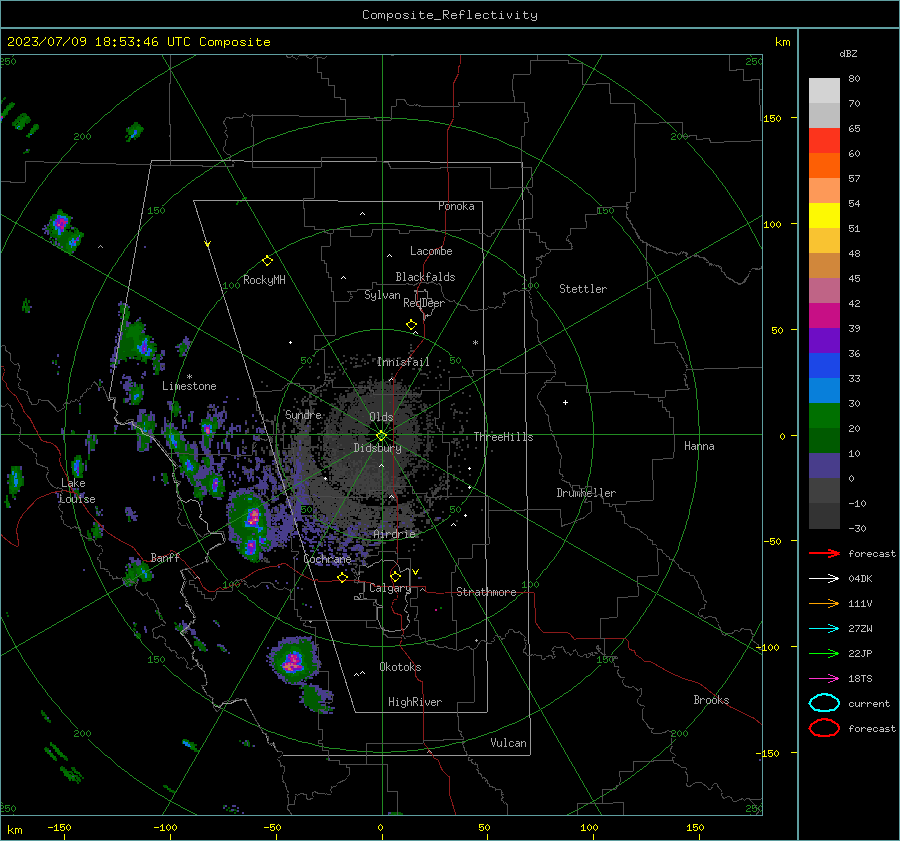Image resolution: width=900 pixels, height=841 pixels.
Task: Click the white 04DK arrow icon
Action: (x=824, y=579)
